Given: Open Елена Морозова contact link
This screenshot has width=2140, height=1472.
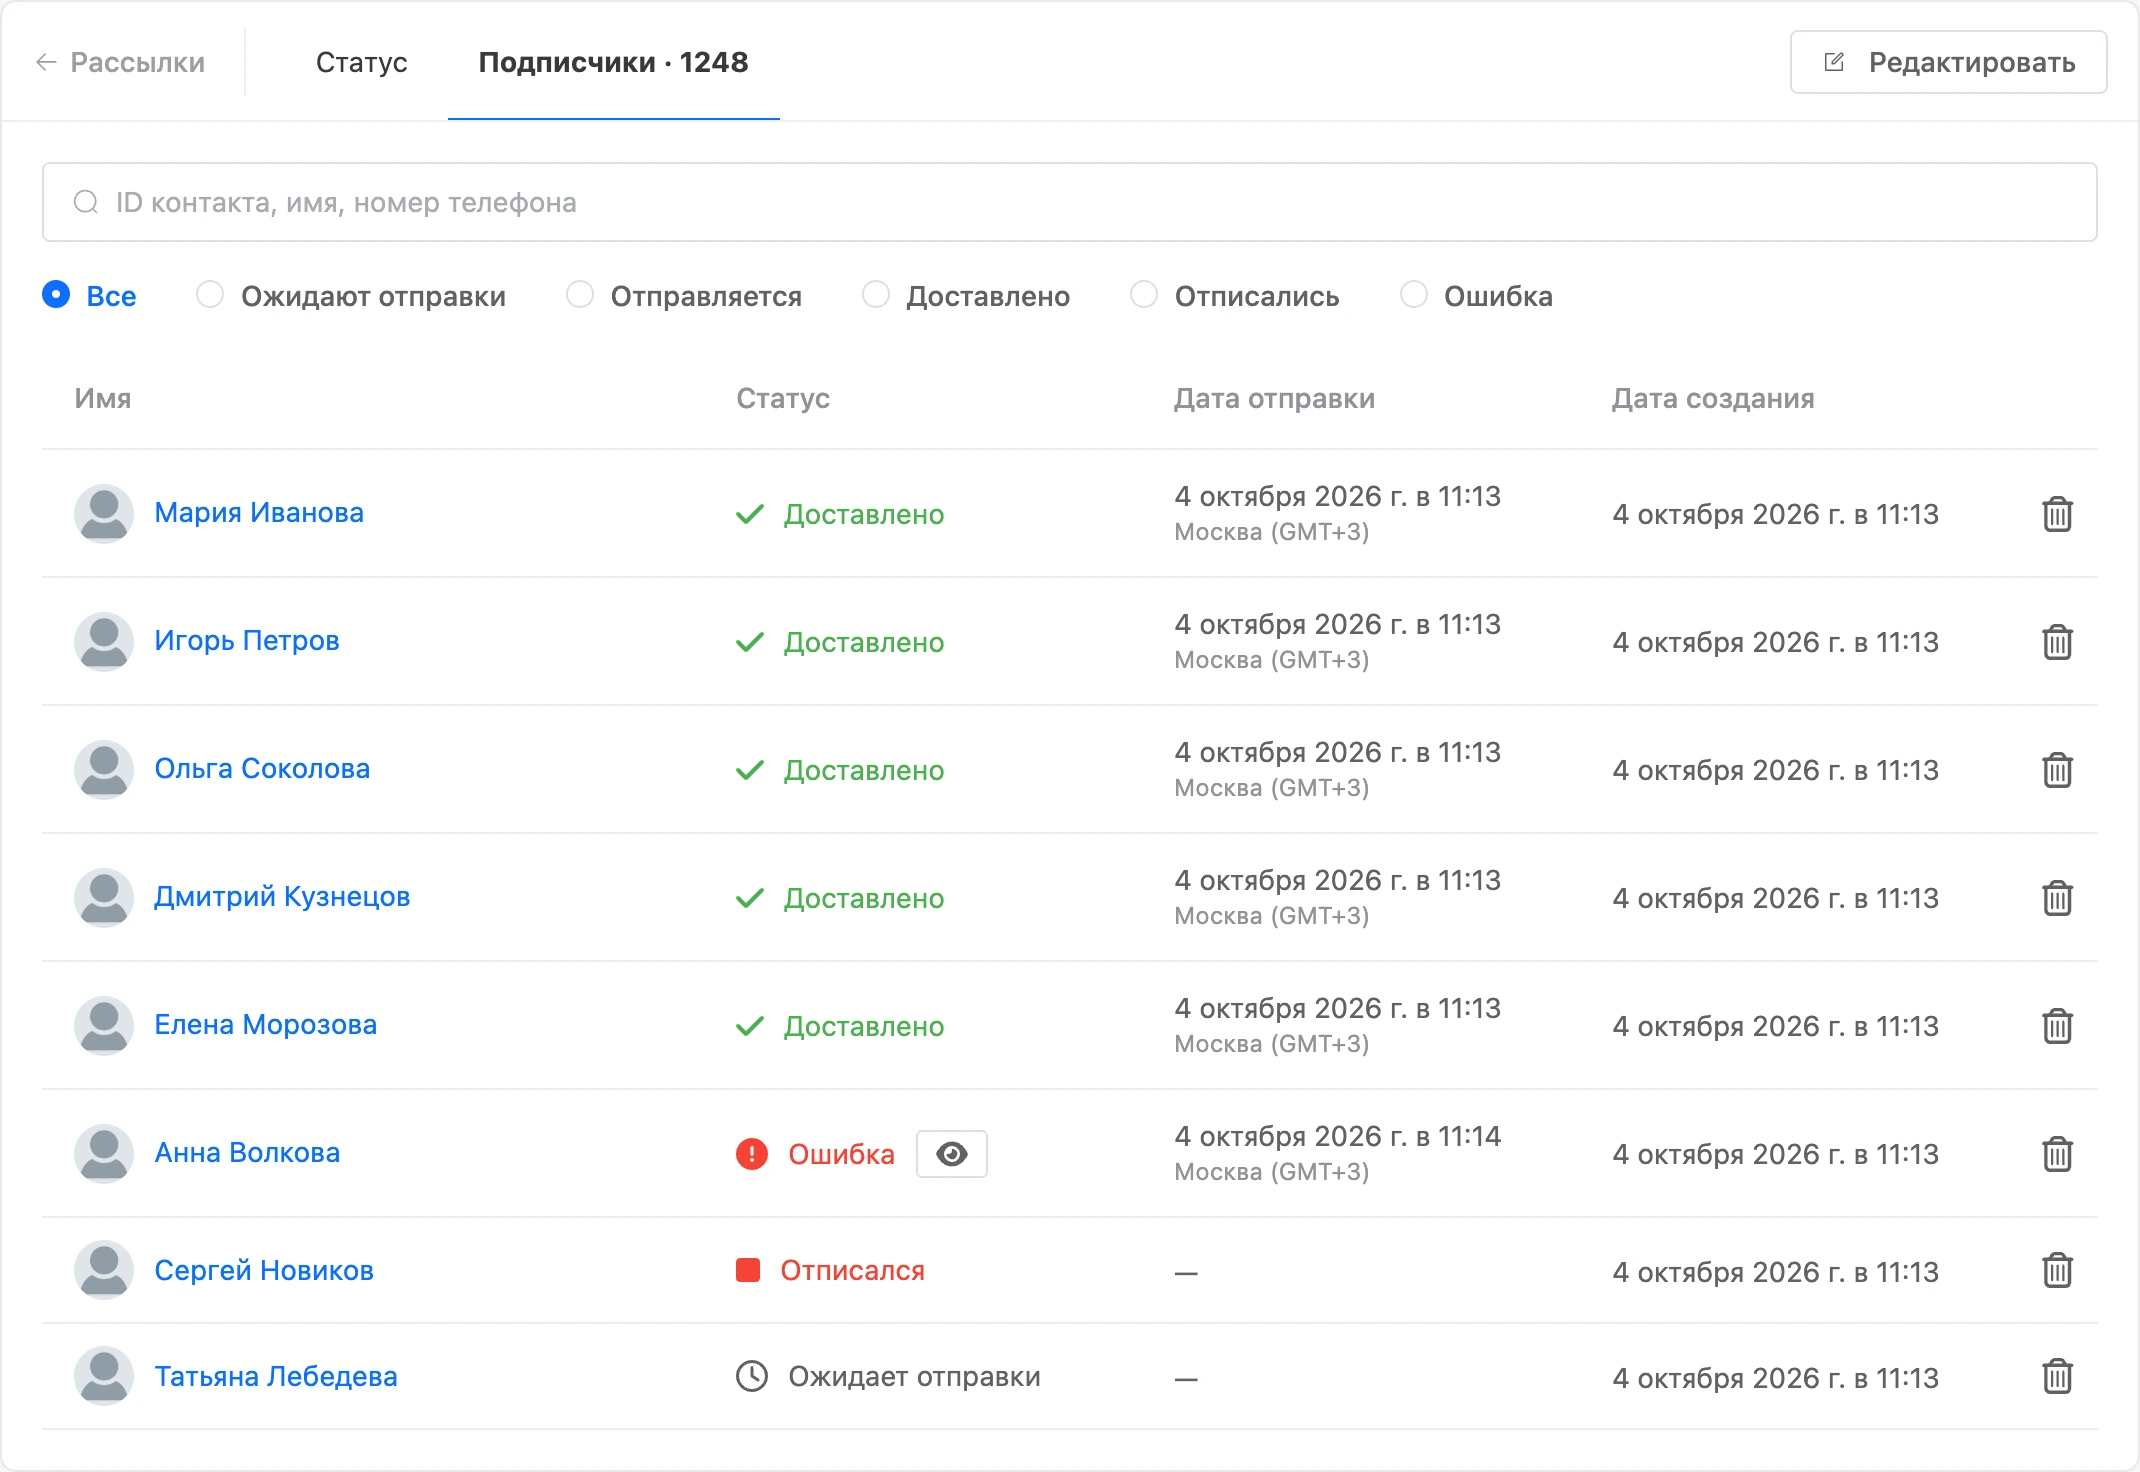Looking at the screenshot, I should (265, 1025).
